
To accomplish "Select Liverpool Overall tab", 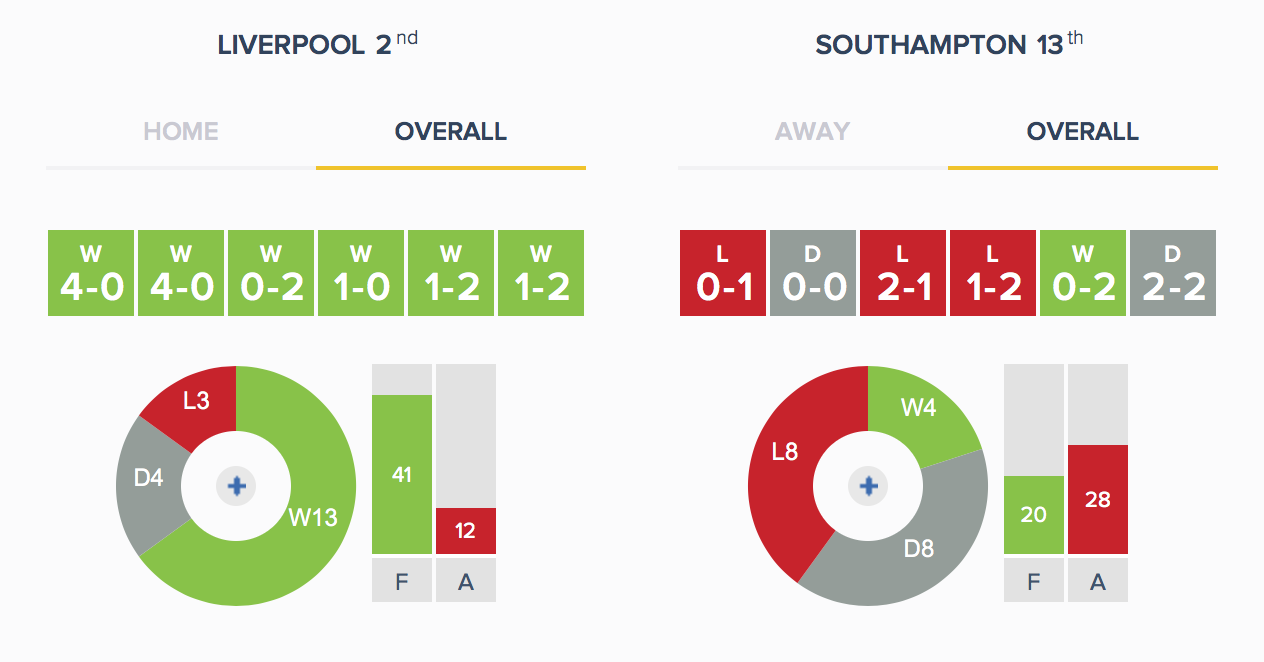I will click(x=451, y=131).
